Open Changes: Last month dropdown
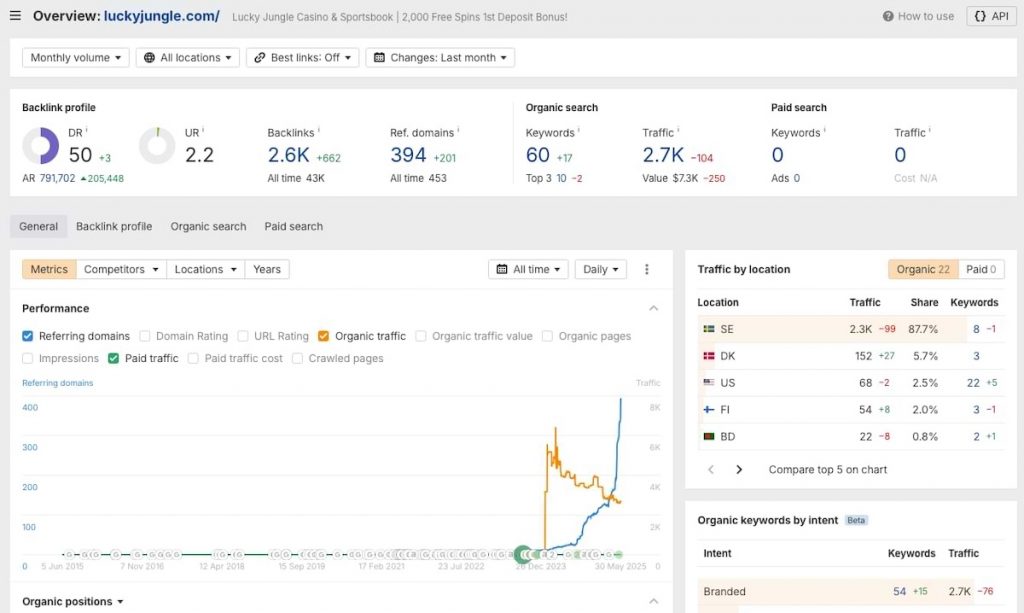Viewport: 1024px width, 613px height. 440,57
